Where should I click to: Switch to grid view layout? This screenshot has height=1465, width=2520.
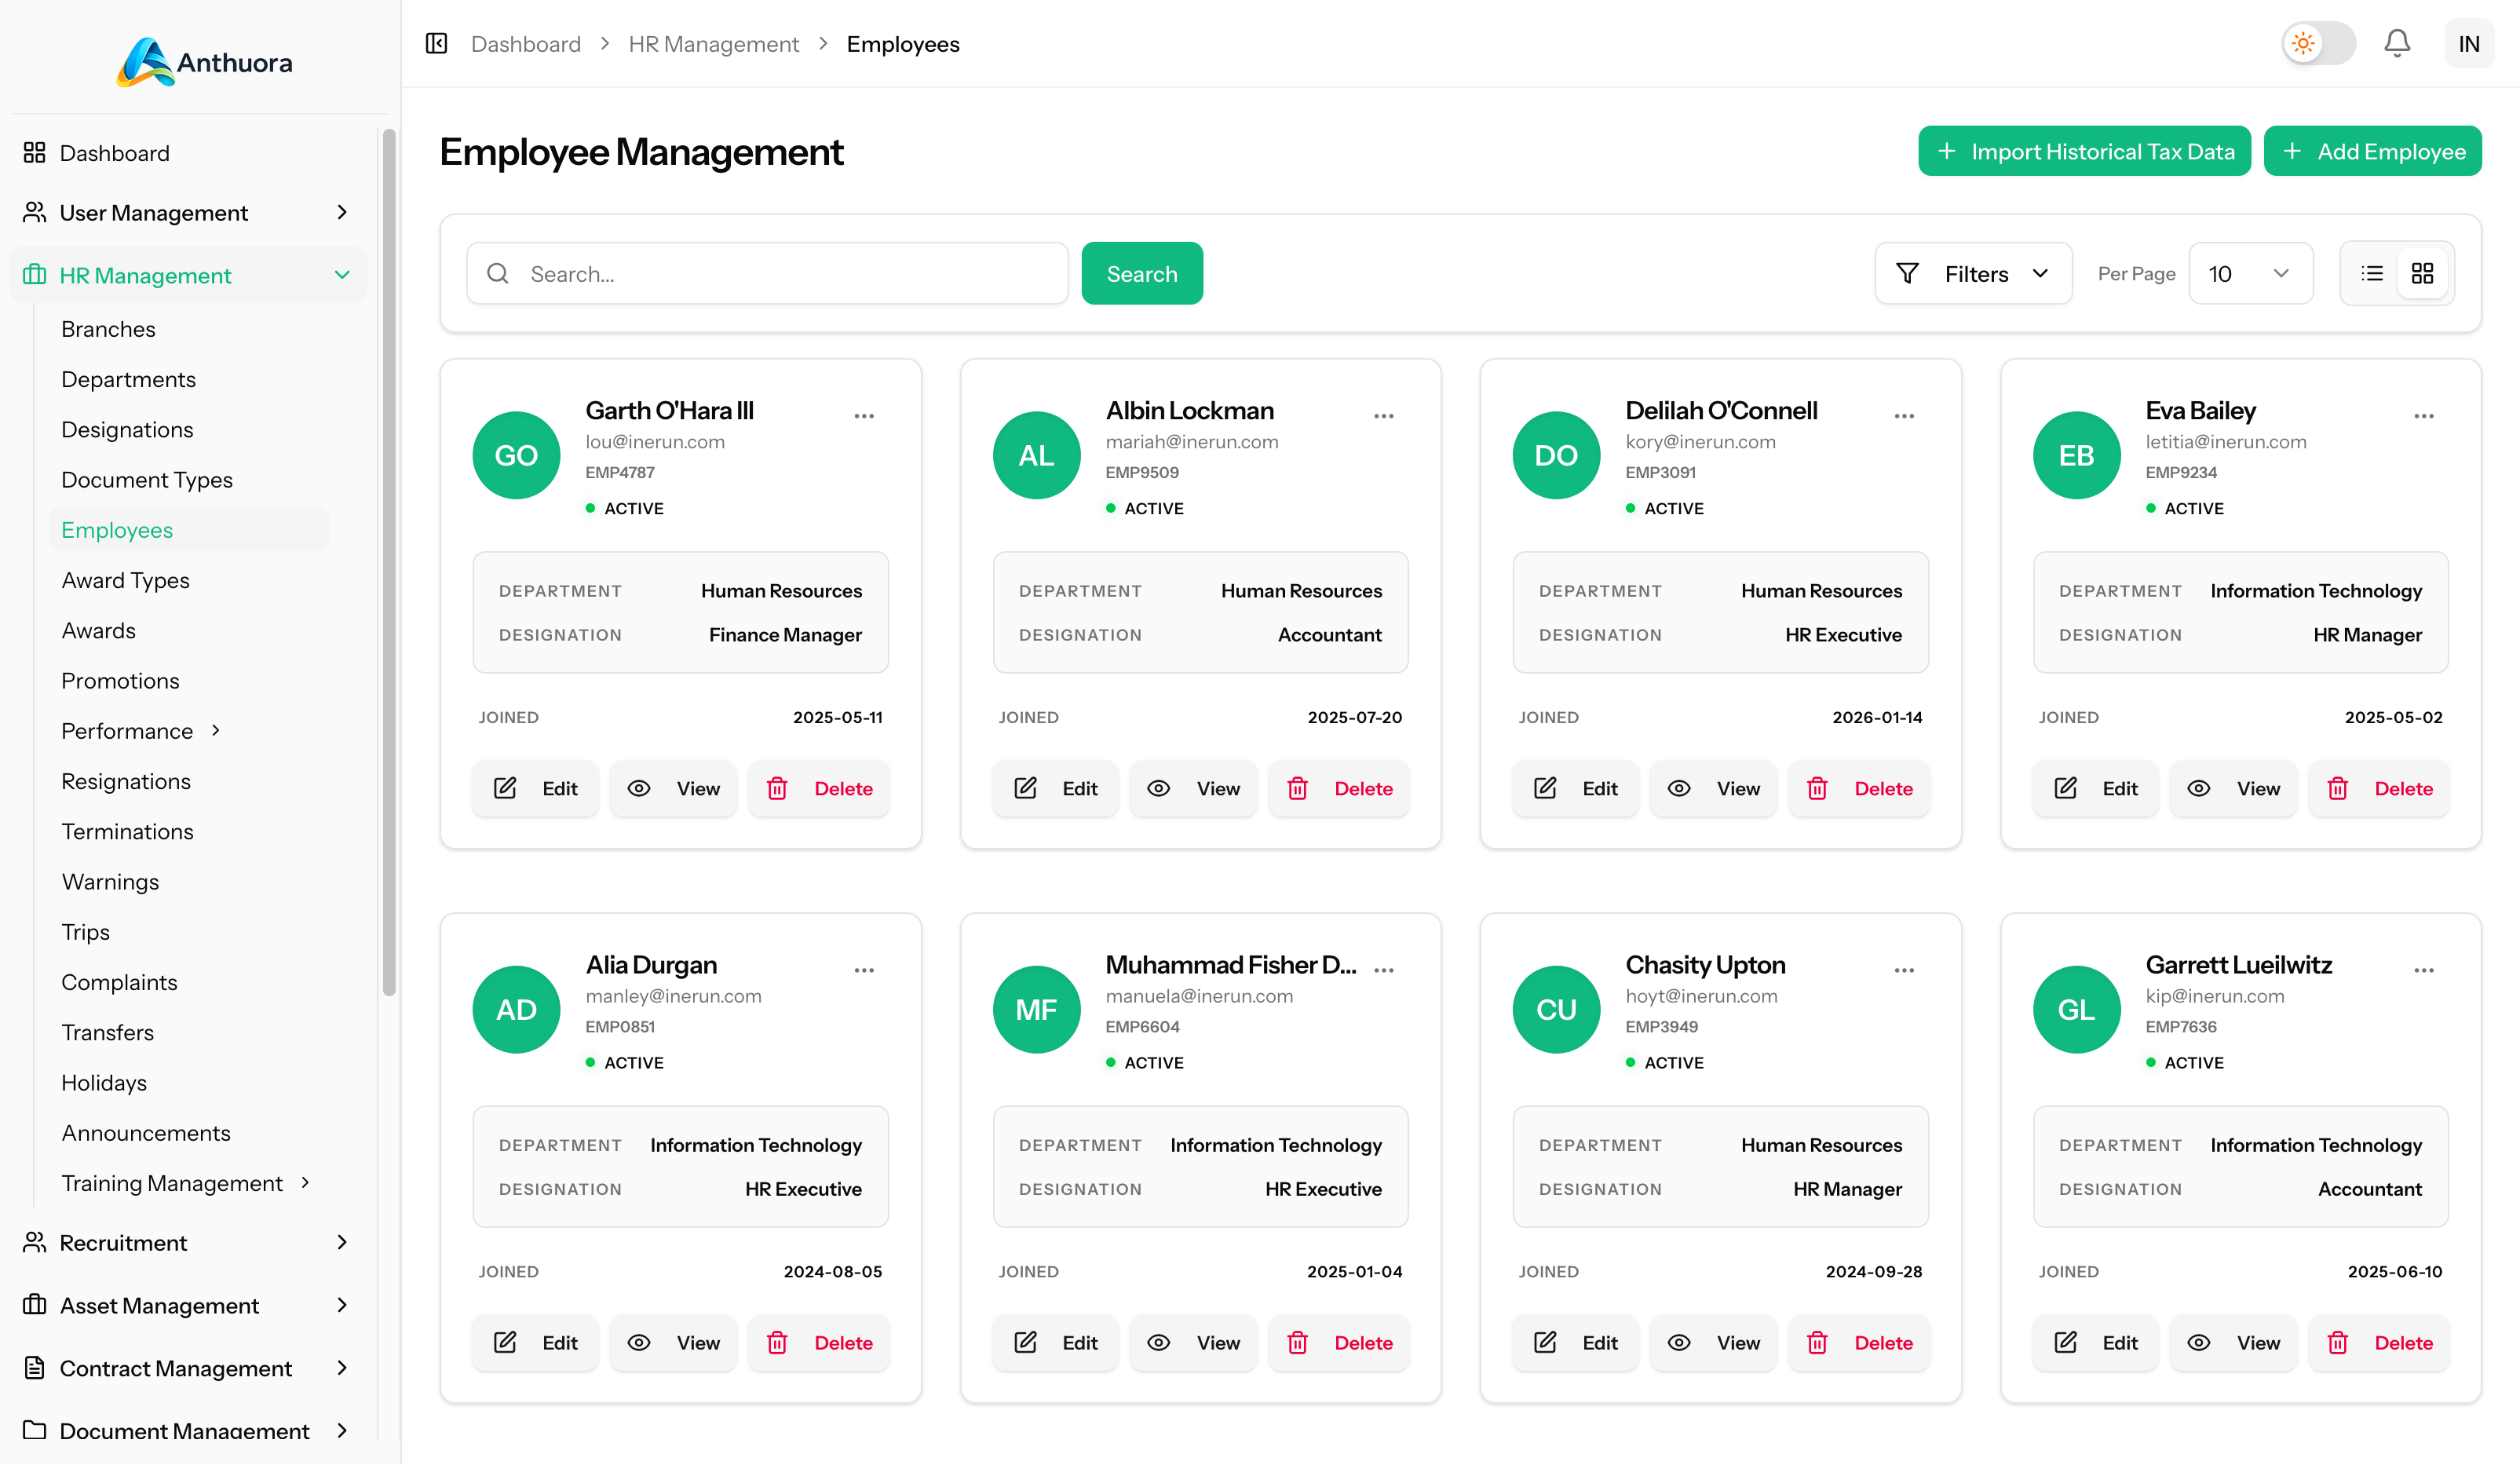tap(2422, 273)
